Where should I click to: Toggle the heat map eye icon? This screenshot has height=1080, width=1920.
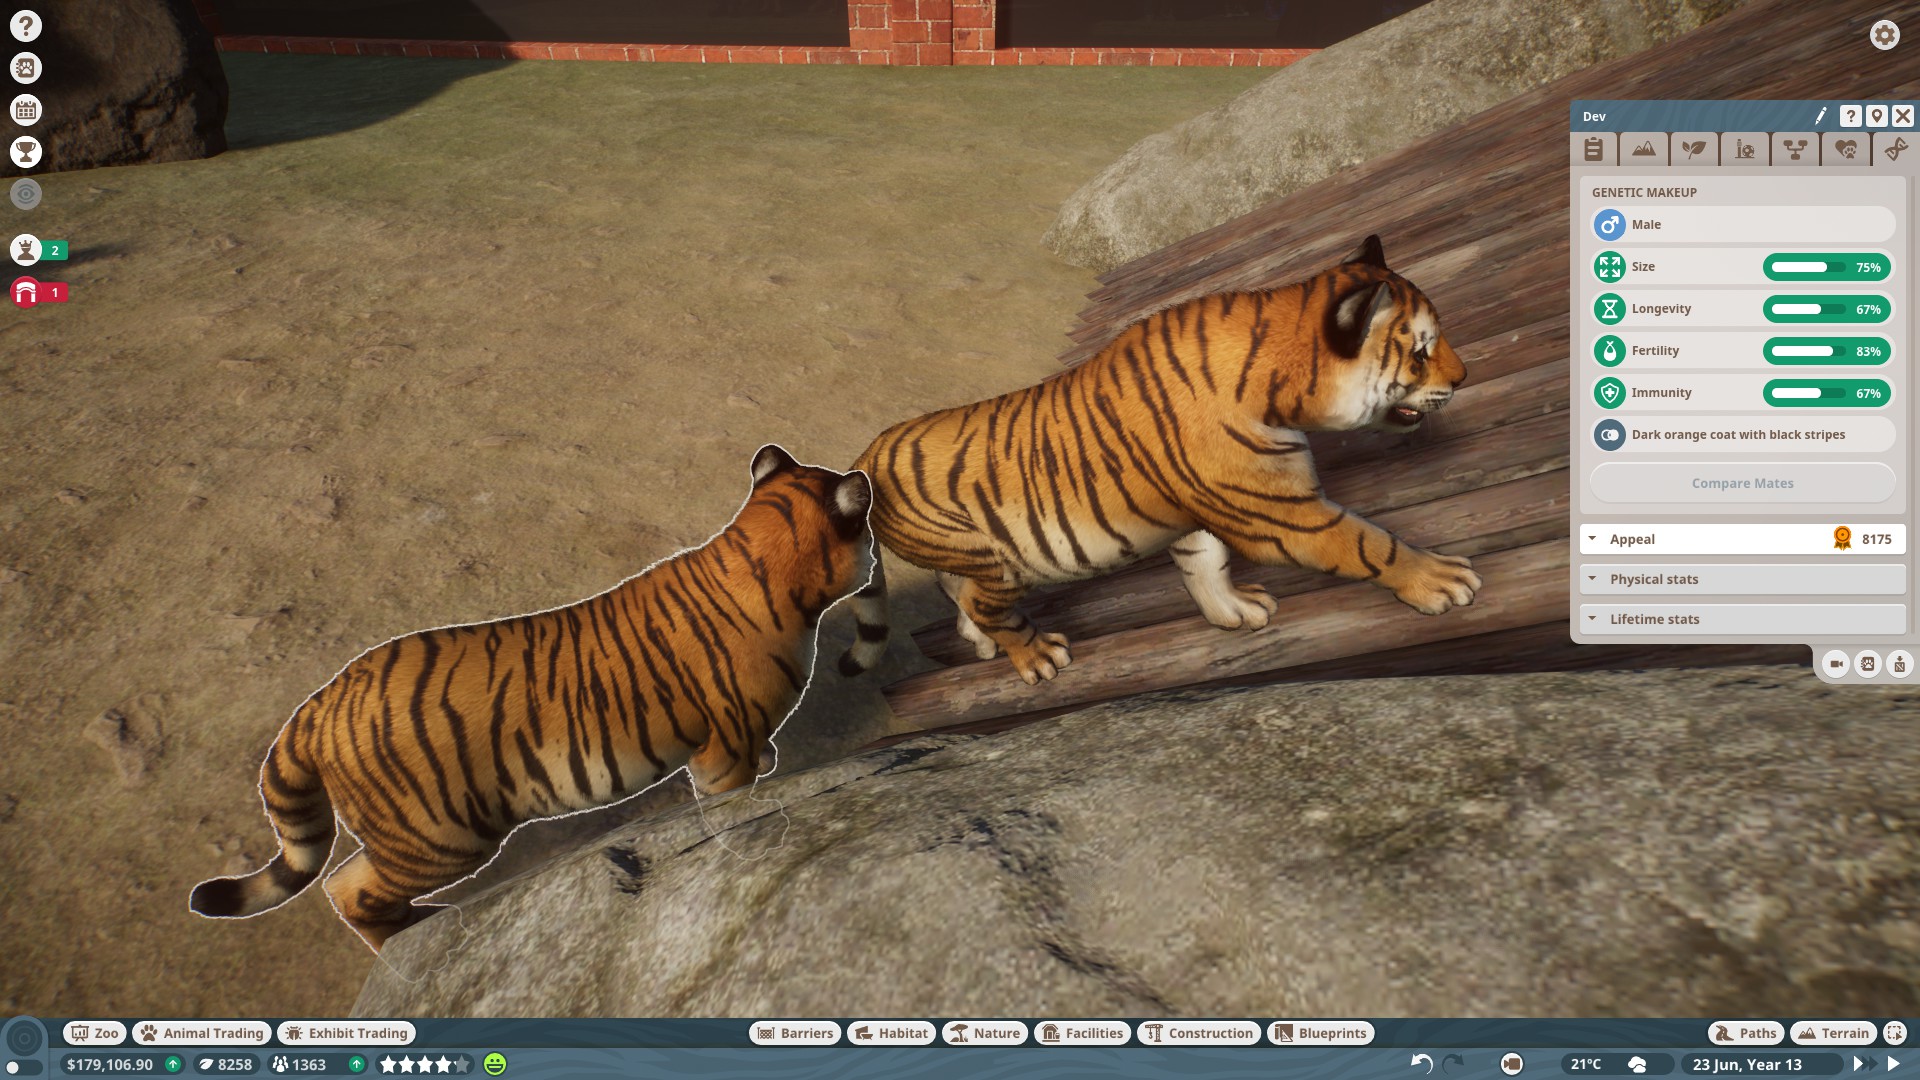click(x=26, y=194)
